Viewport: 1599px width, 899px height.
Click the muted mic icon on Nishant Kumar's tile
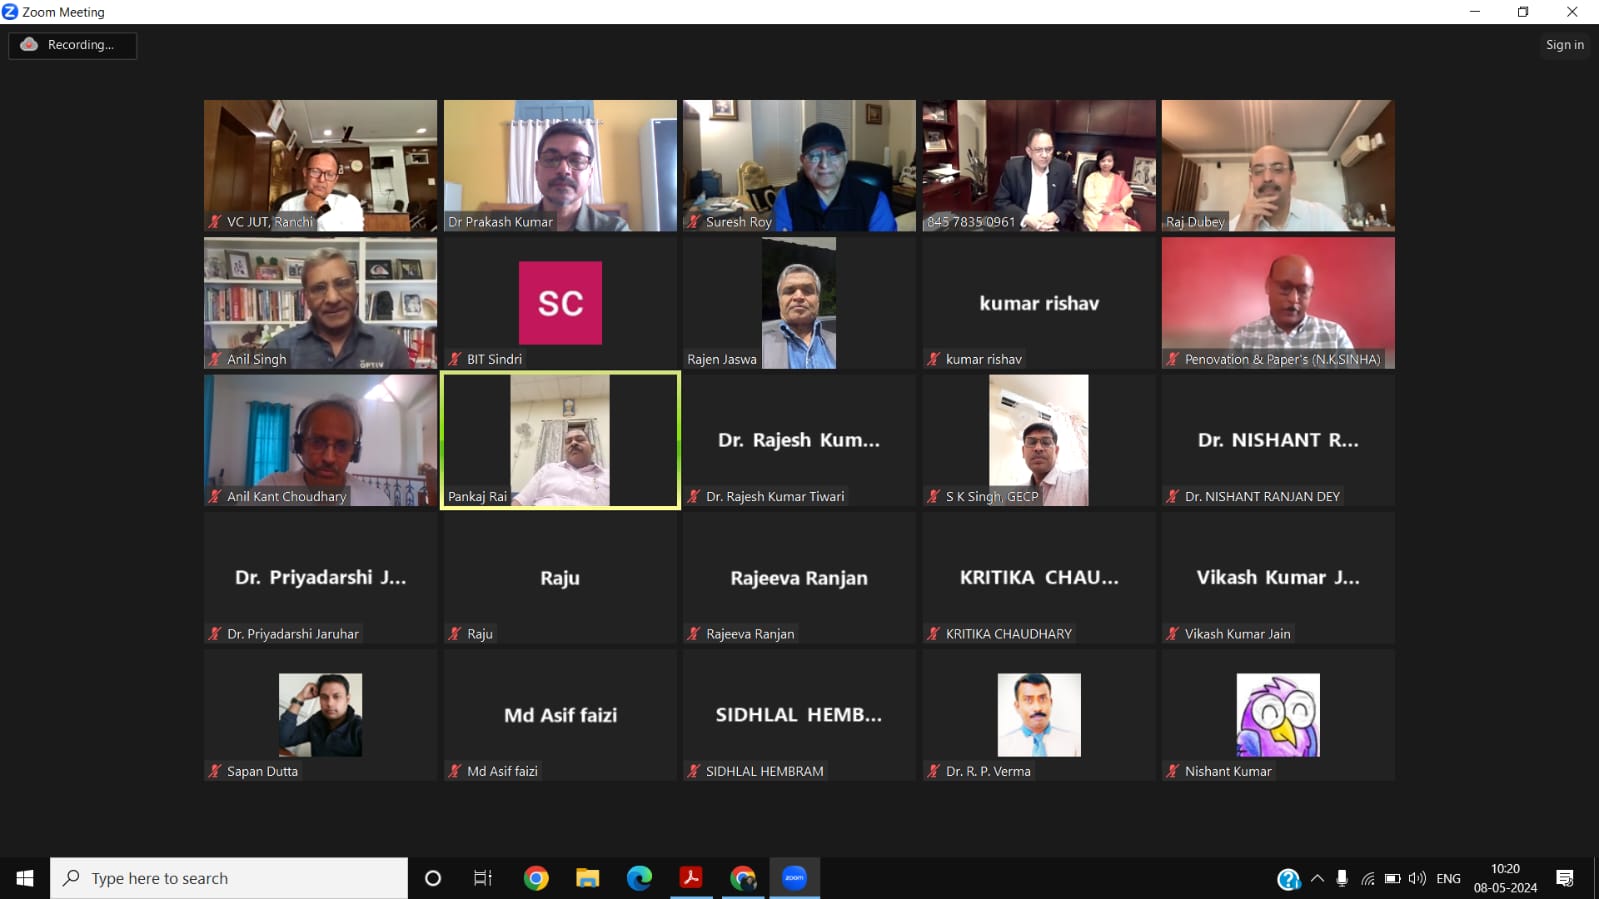pos(1172,771)
